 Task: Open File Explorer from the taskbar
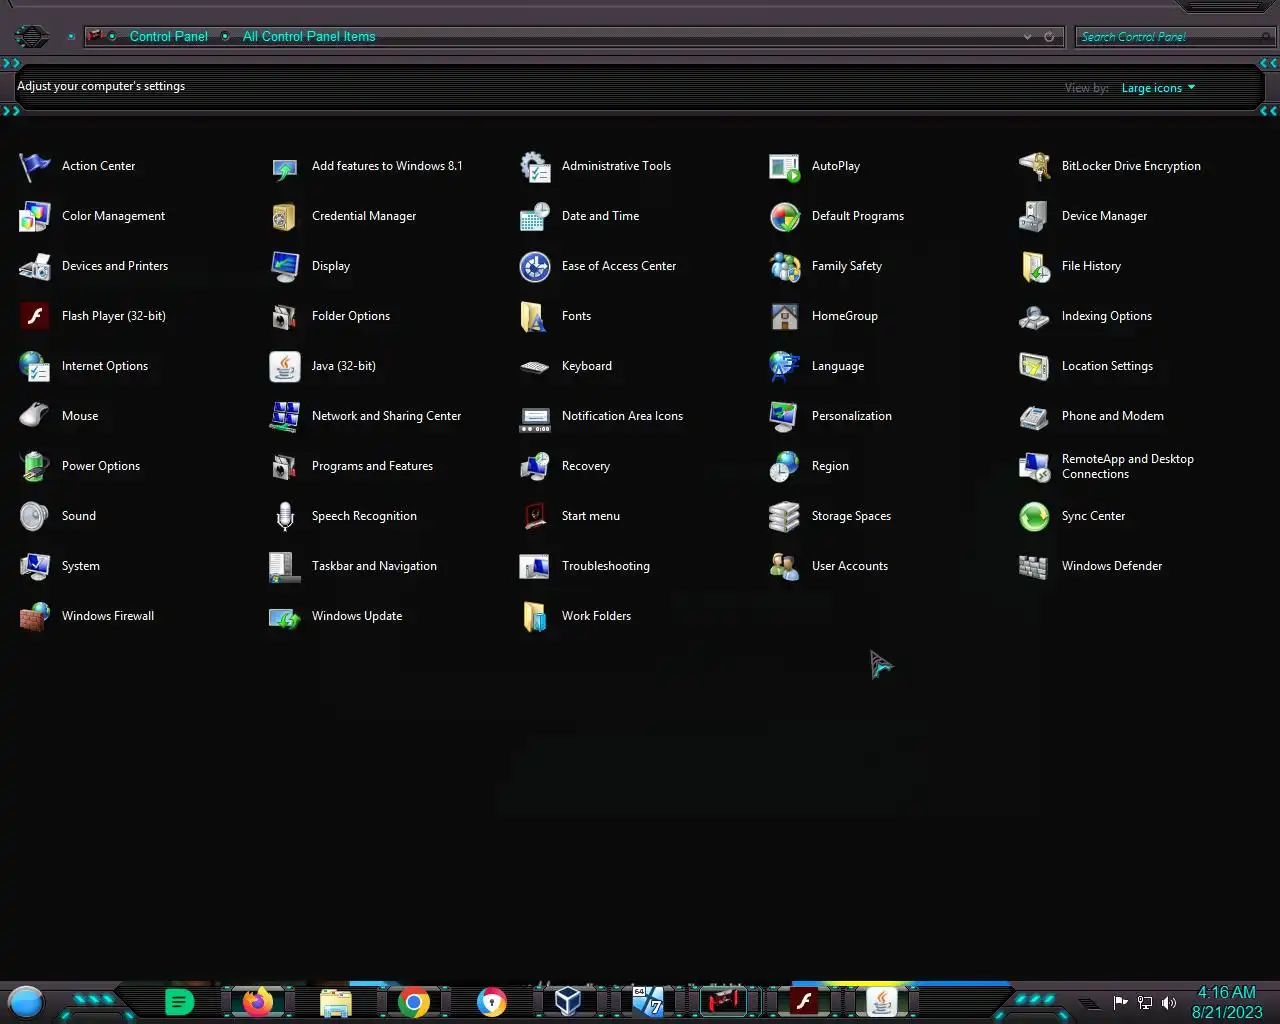click(x=336, y=1002)
